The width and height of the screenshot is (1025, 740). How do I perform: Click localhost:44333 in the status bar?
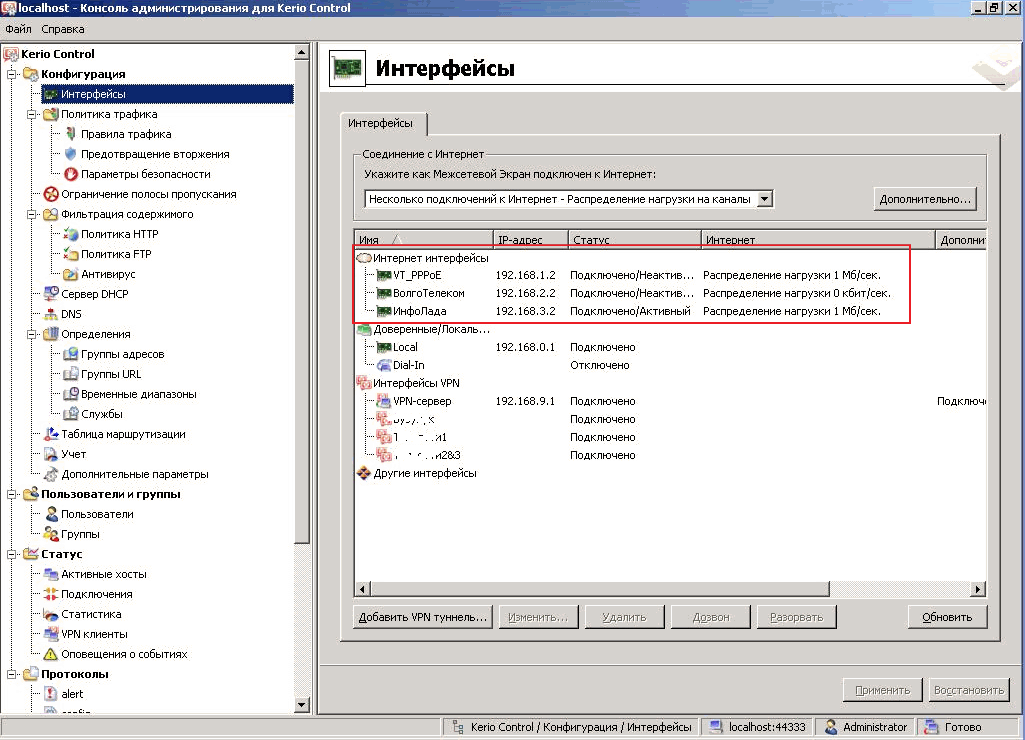[x=767, y=727]
